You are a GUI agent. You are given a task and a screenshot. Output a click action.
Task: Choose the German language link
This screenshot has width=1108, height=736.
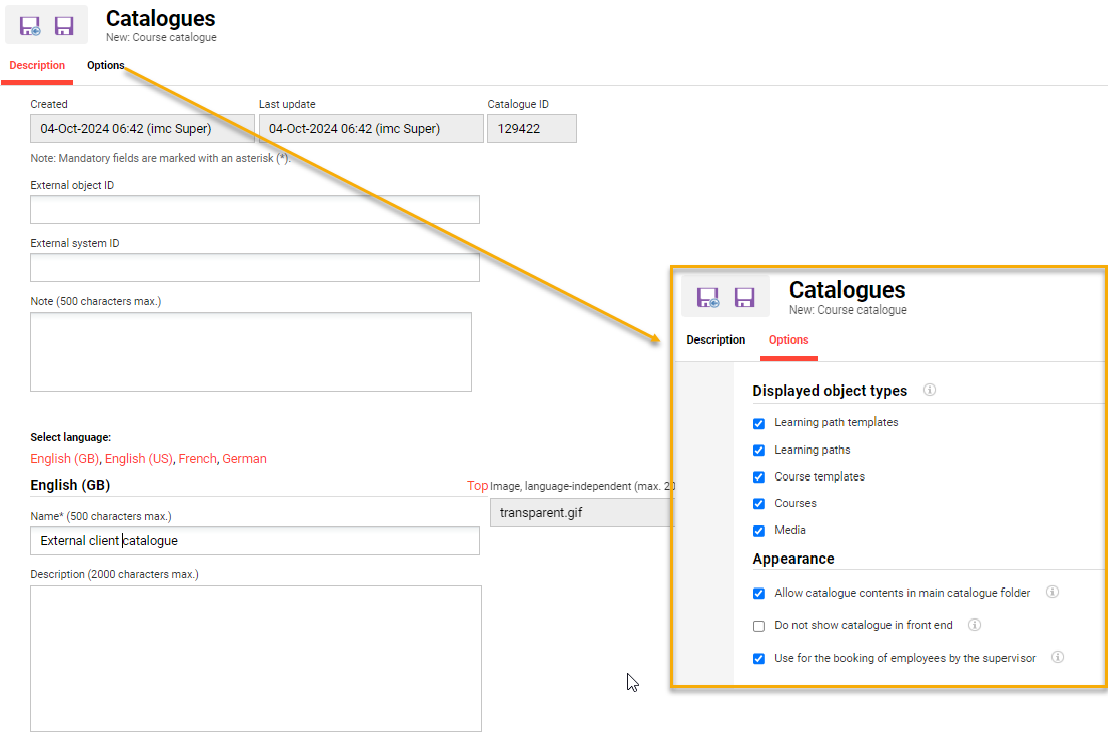pos(244,459)
